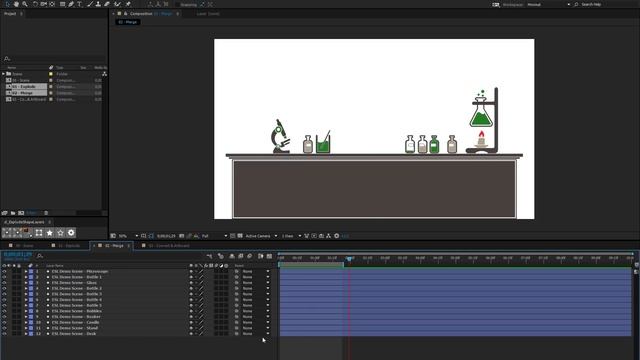Select the Selection arrow tool
640x360 pixels.
point(7,4)
